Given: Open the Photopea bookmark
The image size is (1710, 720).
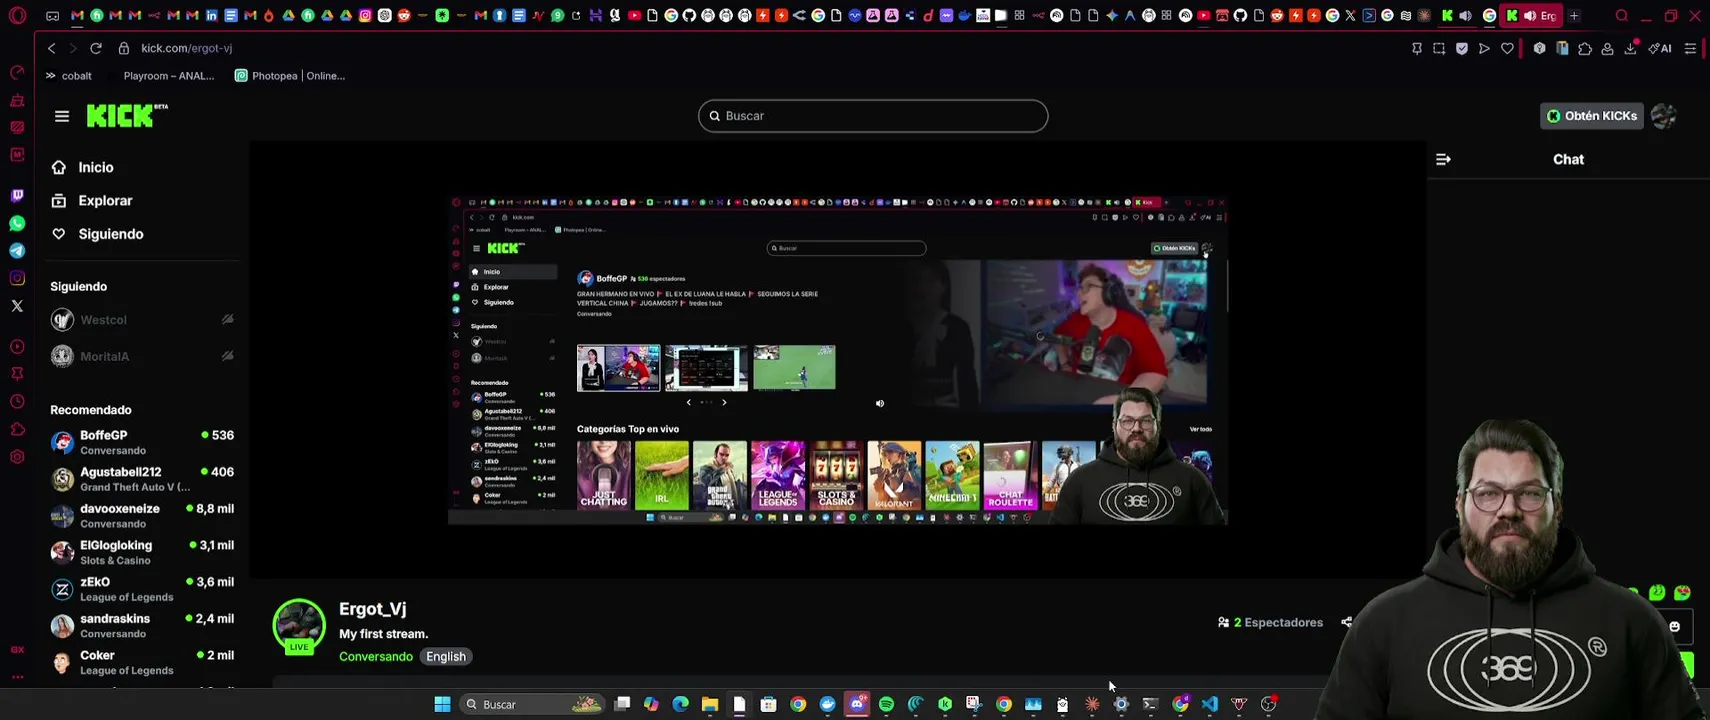Looking at the screenshot, I should (290, 76).
